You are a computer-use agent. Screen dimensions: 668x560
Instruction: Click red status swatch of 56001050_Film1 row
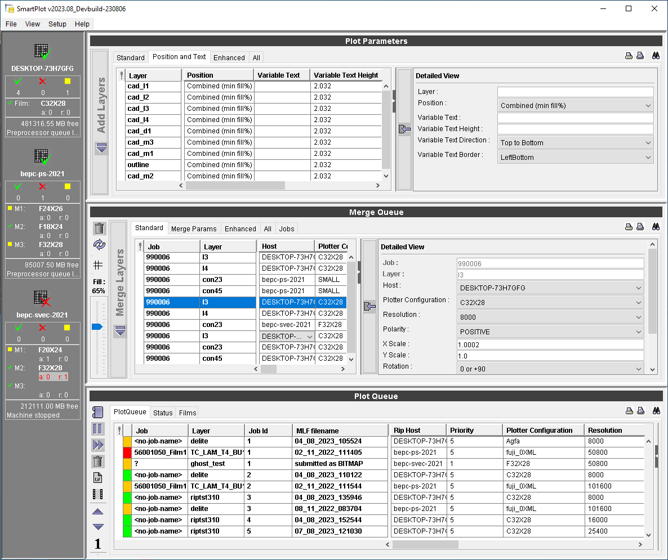coord(127,452)
